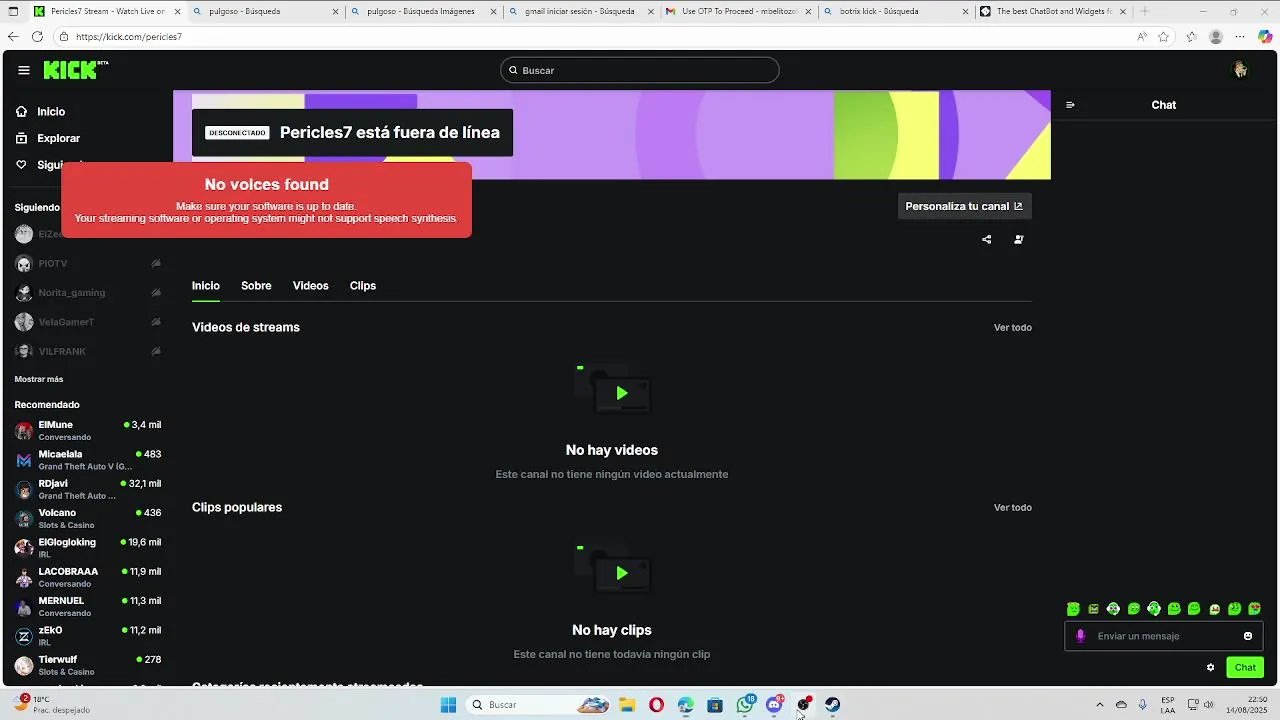This screenshot has width=1280, height=720.
Task: Switch to the Videos tab
Action: tap(310, 286)
